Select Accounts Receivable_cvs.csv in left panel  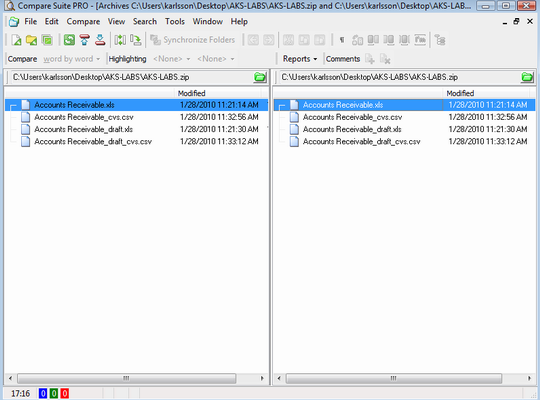coord(84,117)
